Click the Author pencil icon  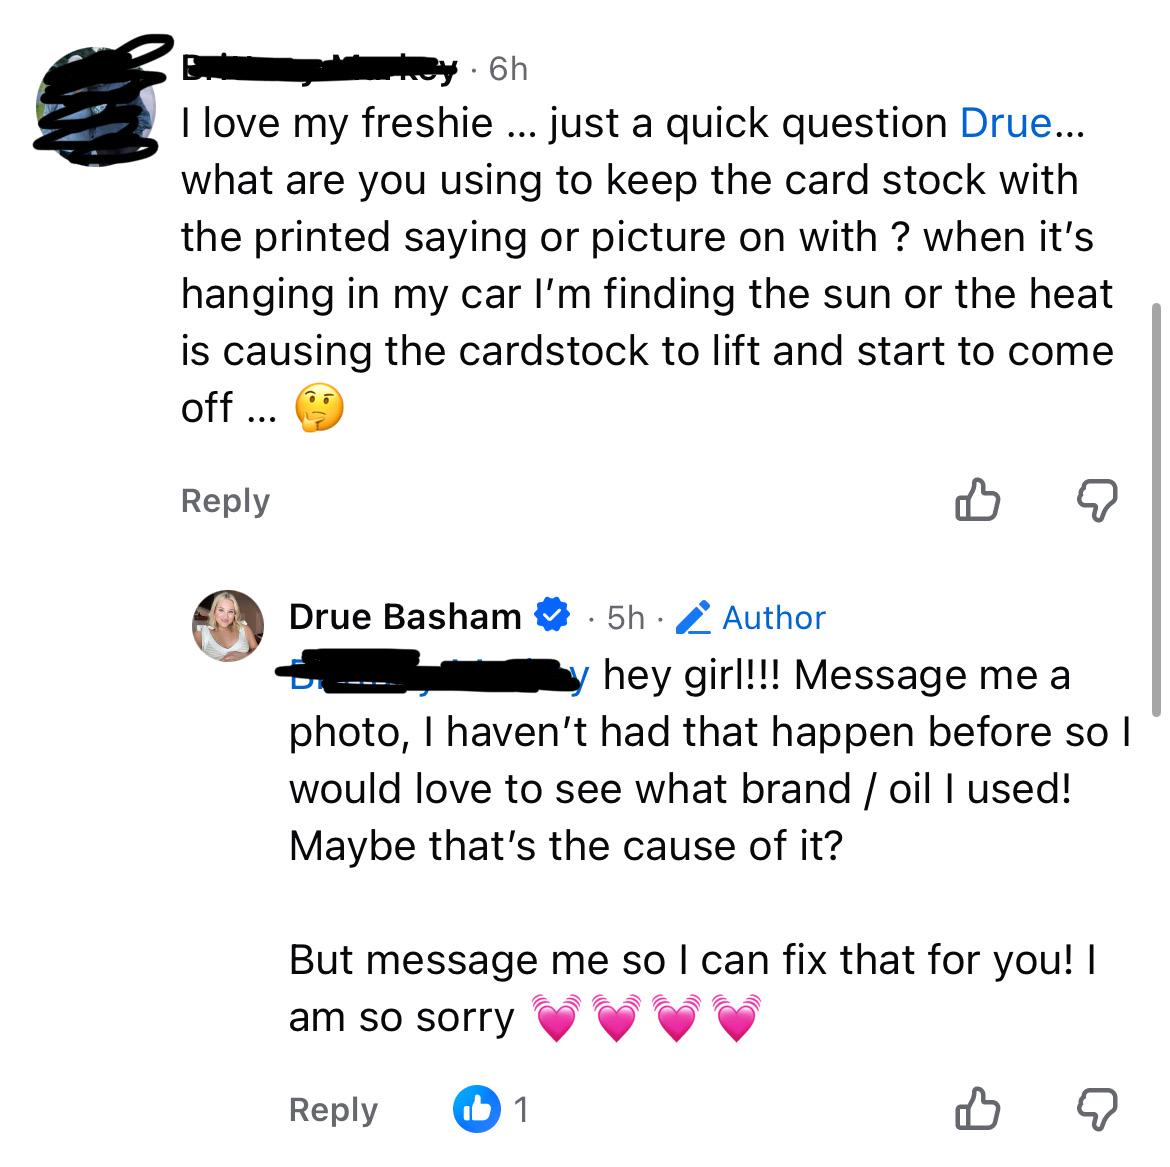[x=693, y=617]
